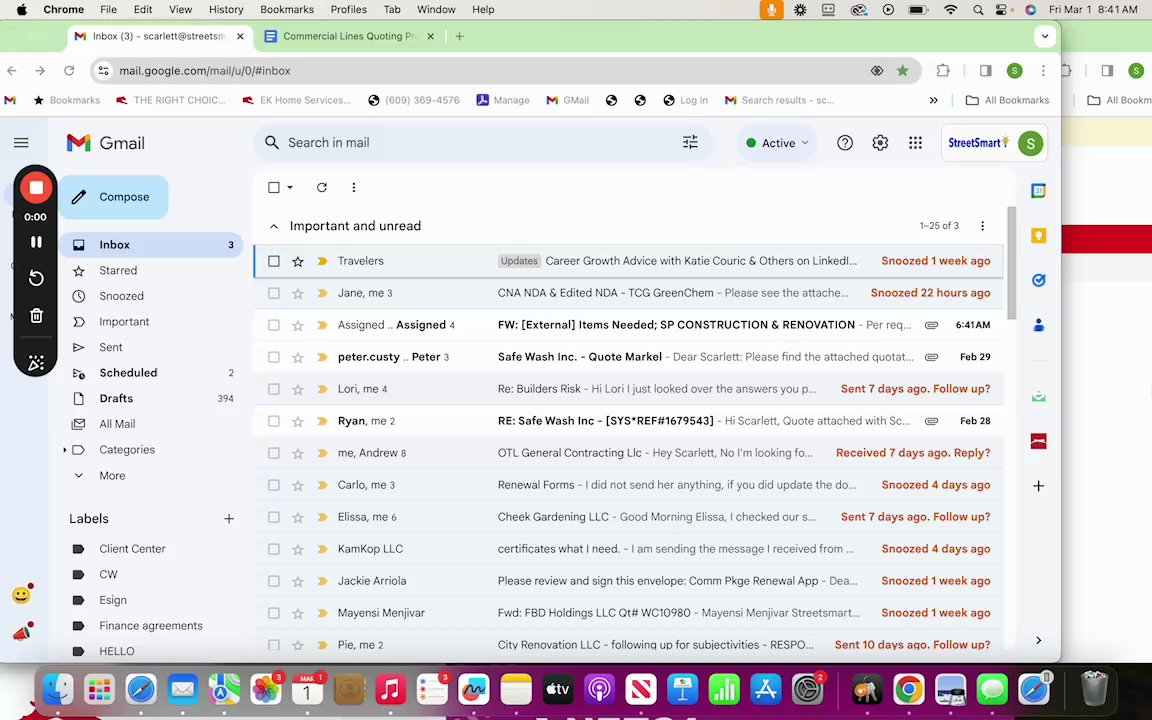Open the Bookmarks menu
The height and width of the screenshot is (720, 1152).
(287, 10)
